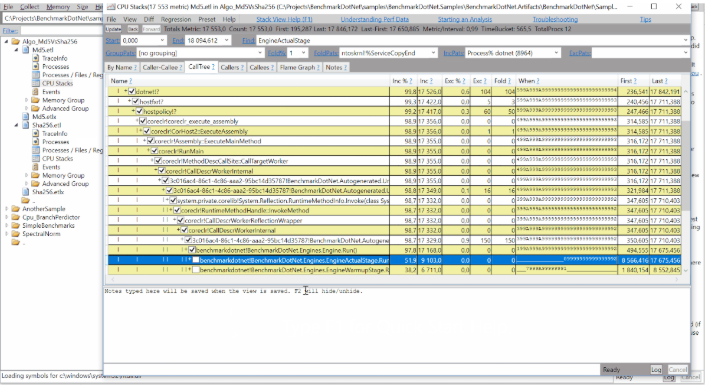
Task: Open the FoldPats dropdown
Action: tap(433, 53)
